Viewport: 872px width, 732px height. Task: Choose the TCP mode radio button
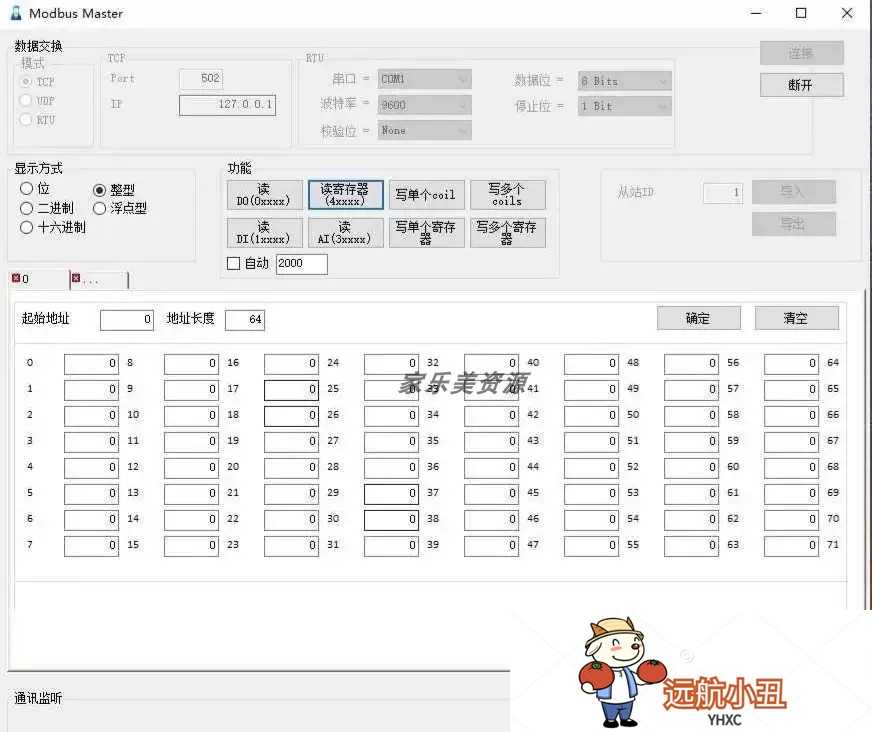tap(26, 82)
